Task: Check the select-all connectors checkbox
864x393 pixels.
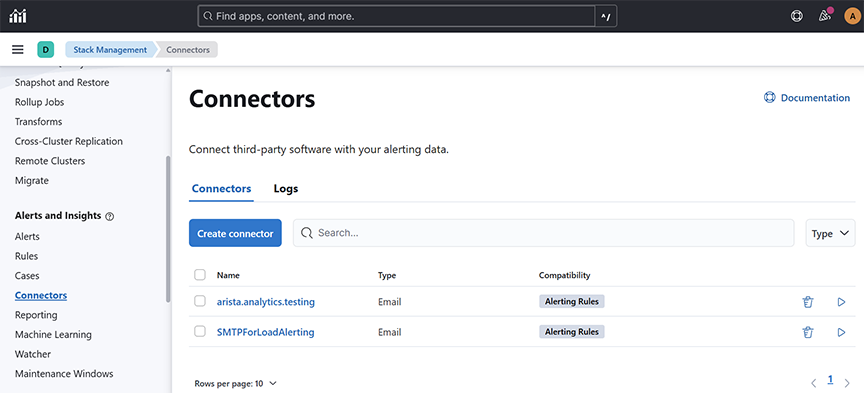Action: (x=200, y=274)
